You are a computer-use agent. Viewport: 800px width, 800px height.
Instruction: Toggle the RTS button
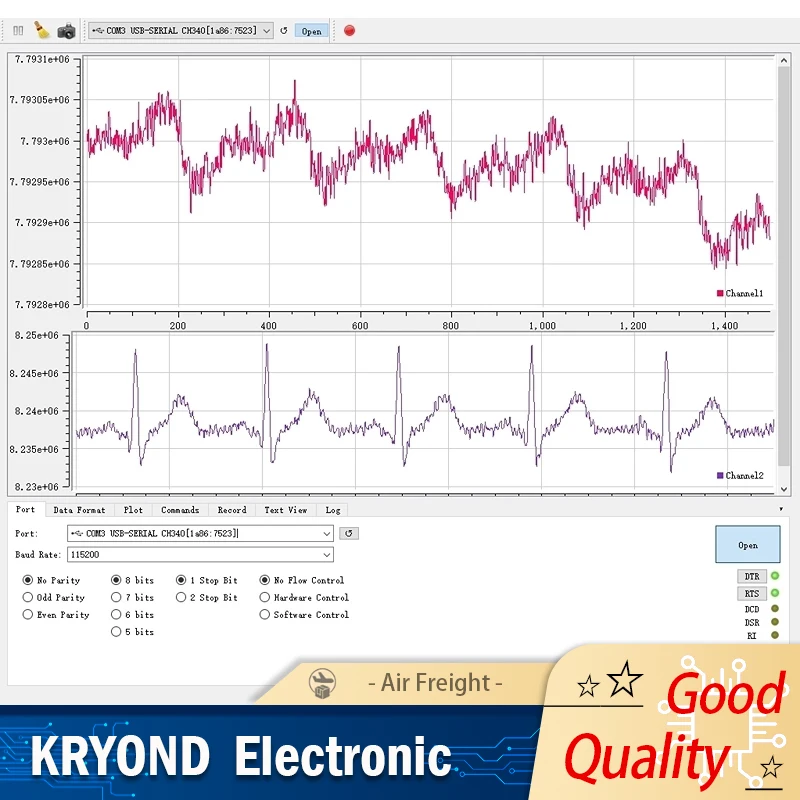pos(752,593)
